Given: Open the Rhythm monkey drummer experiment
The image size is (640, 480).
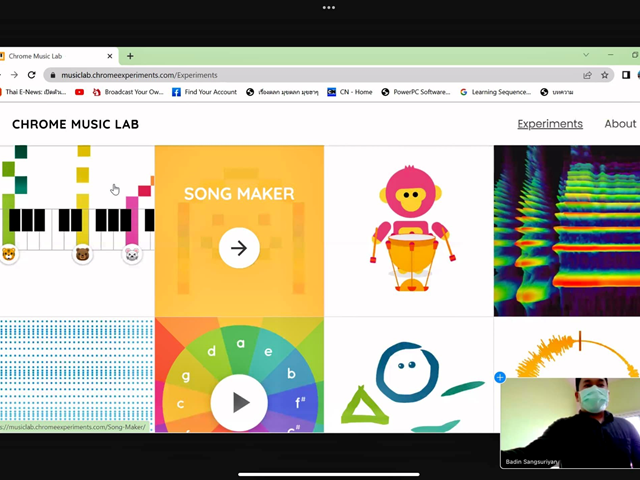Looking at the screenshot, I should click(x=409, y=231).
